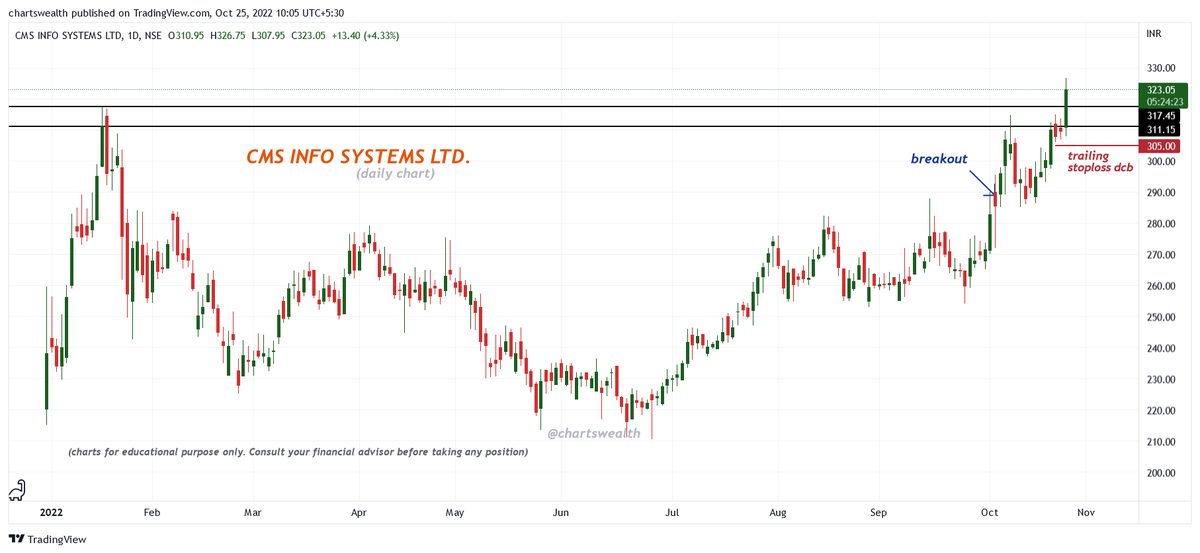Click the 230.00 price axis label

[x=1160, y=379]
